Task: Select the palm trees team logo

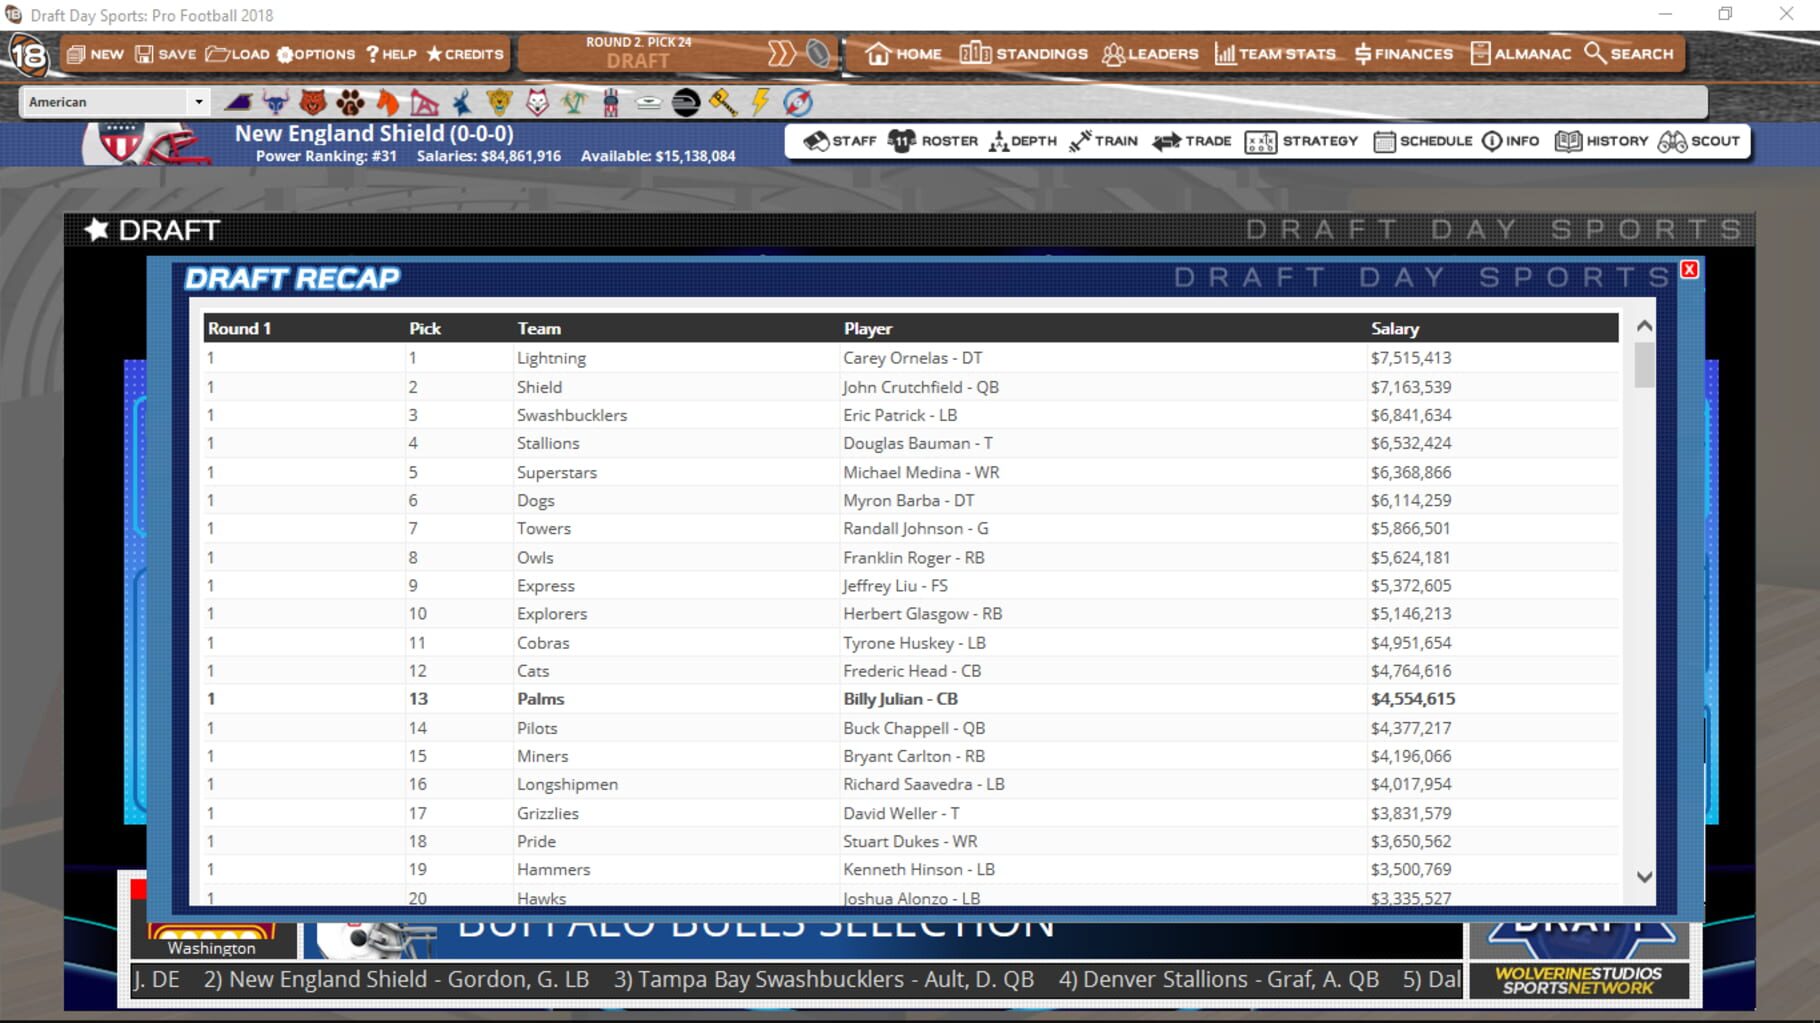Action: 574,102
